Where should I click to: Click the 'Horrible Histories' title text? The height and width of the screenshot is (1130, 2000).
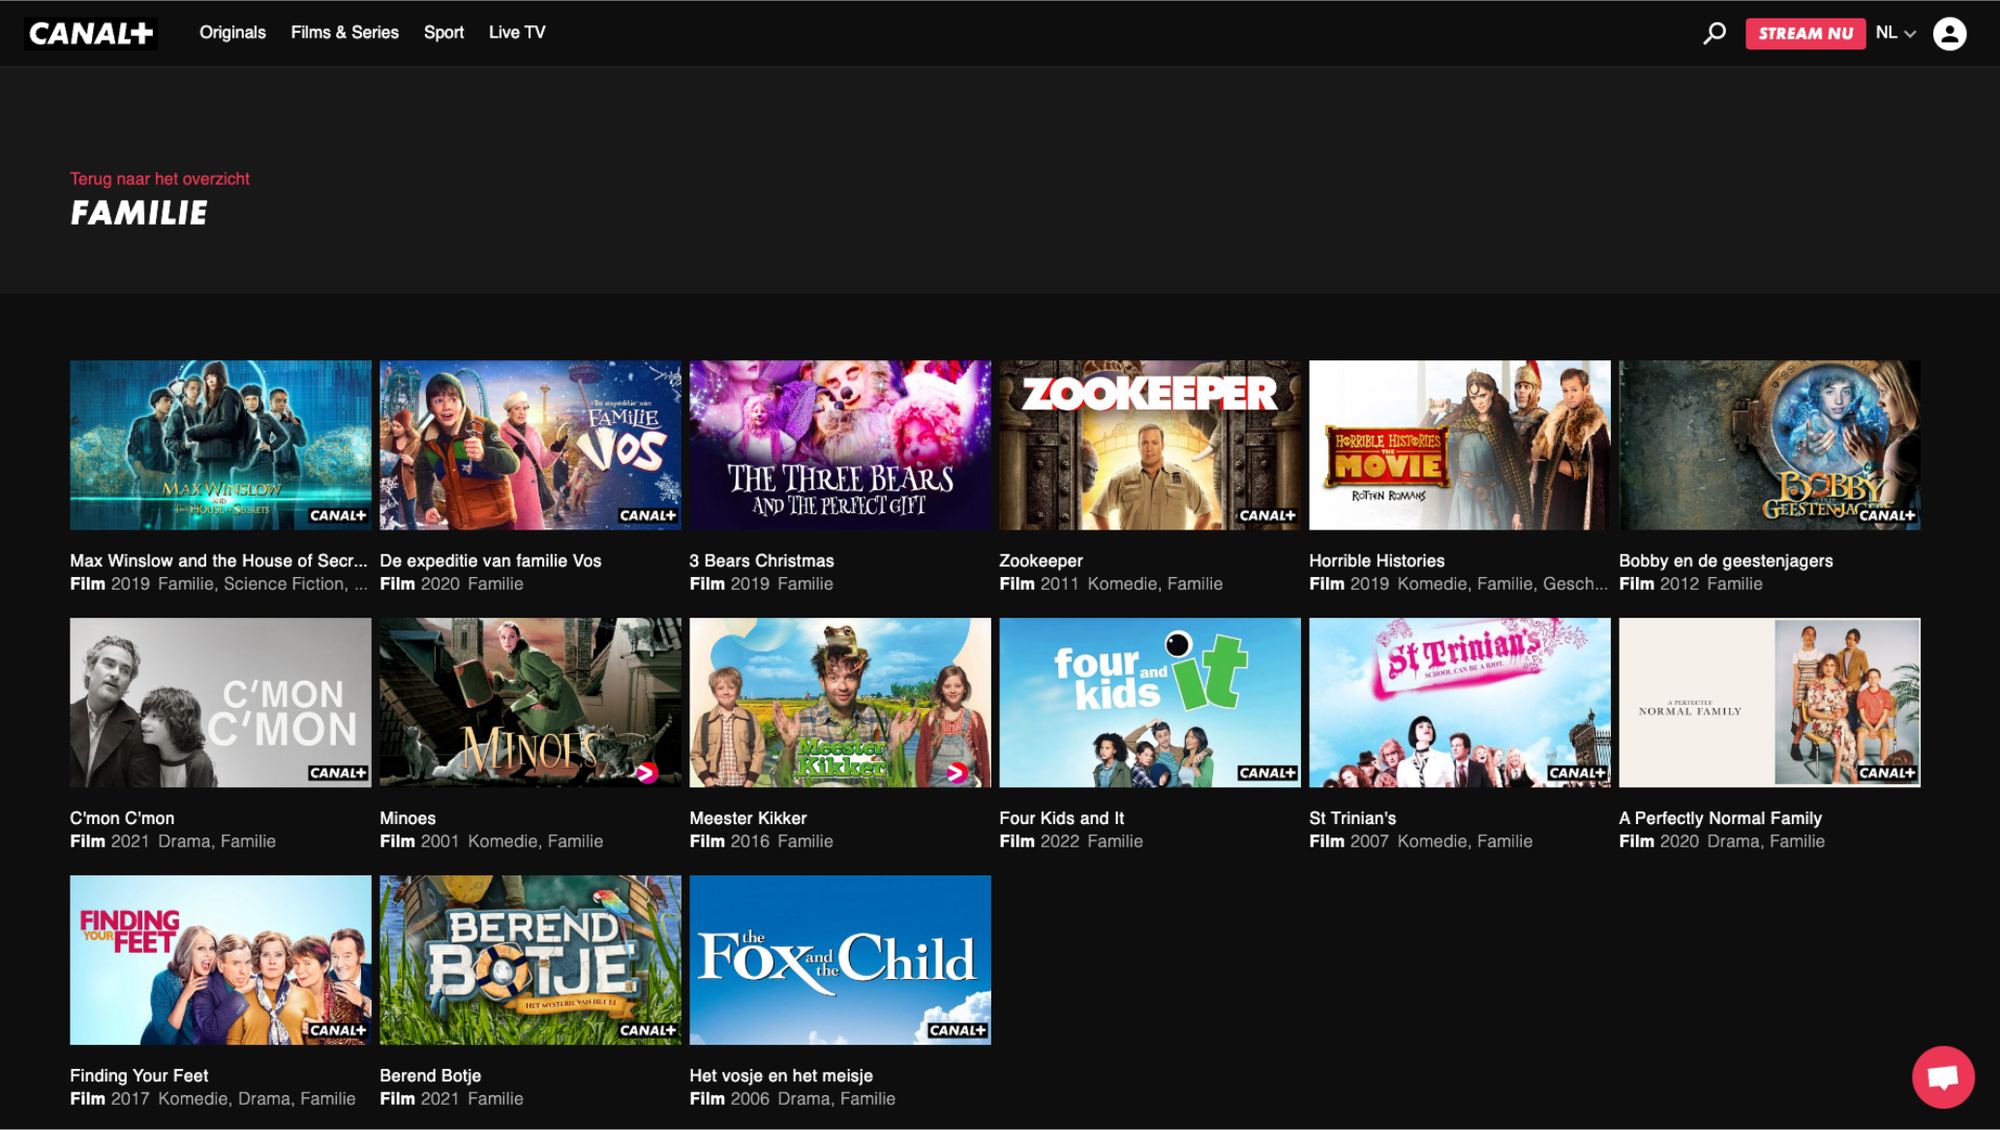1377,561
